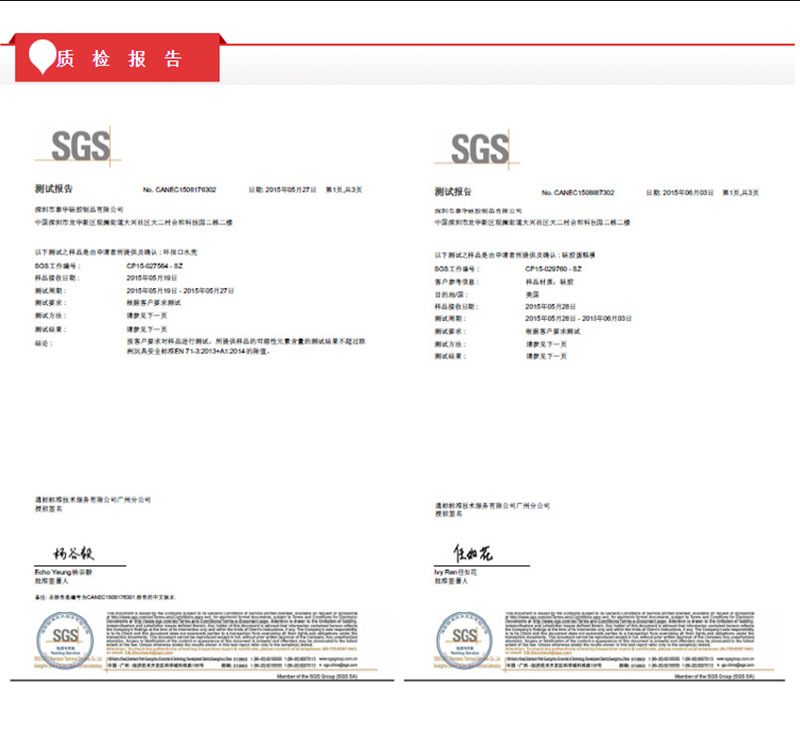Screen dimensions: 800x730
Task: Click the handwritten signature above Ivy Ren
Action: coord(473,553)
